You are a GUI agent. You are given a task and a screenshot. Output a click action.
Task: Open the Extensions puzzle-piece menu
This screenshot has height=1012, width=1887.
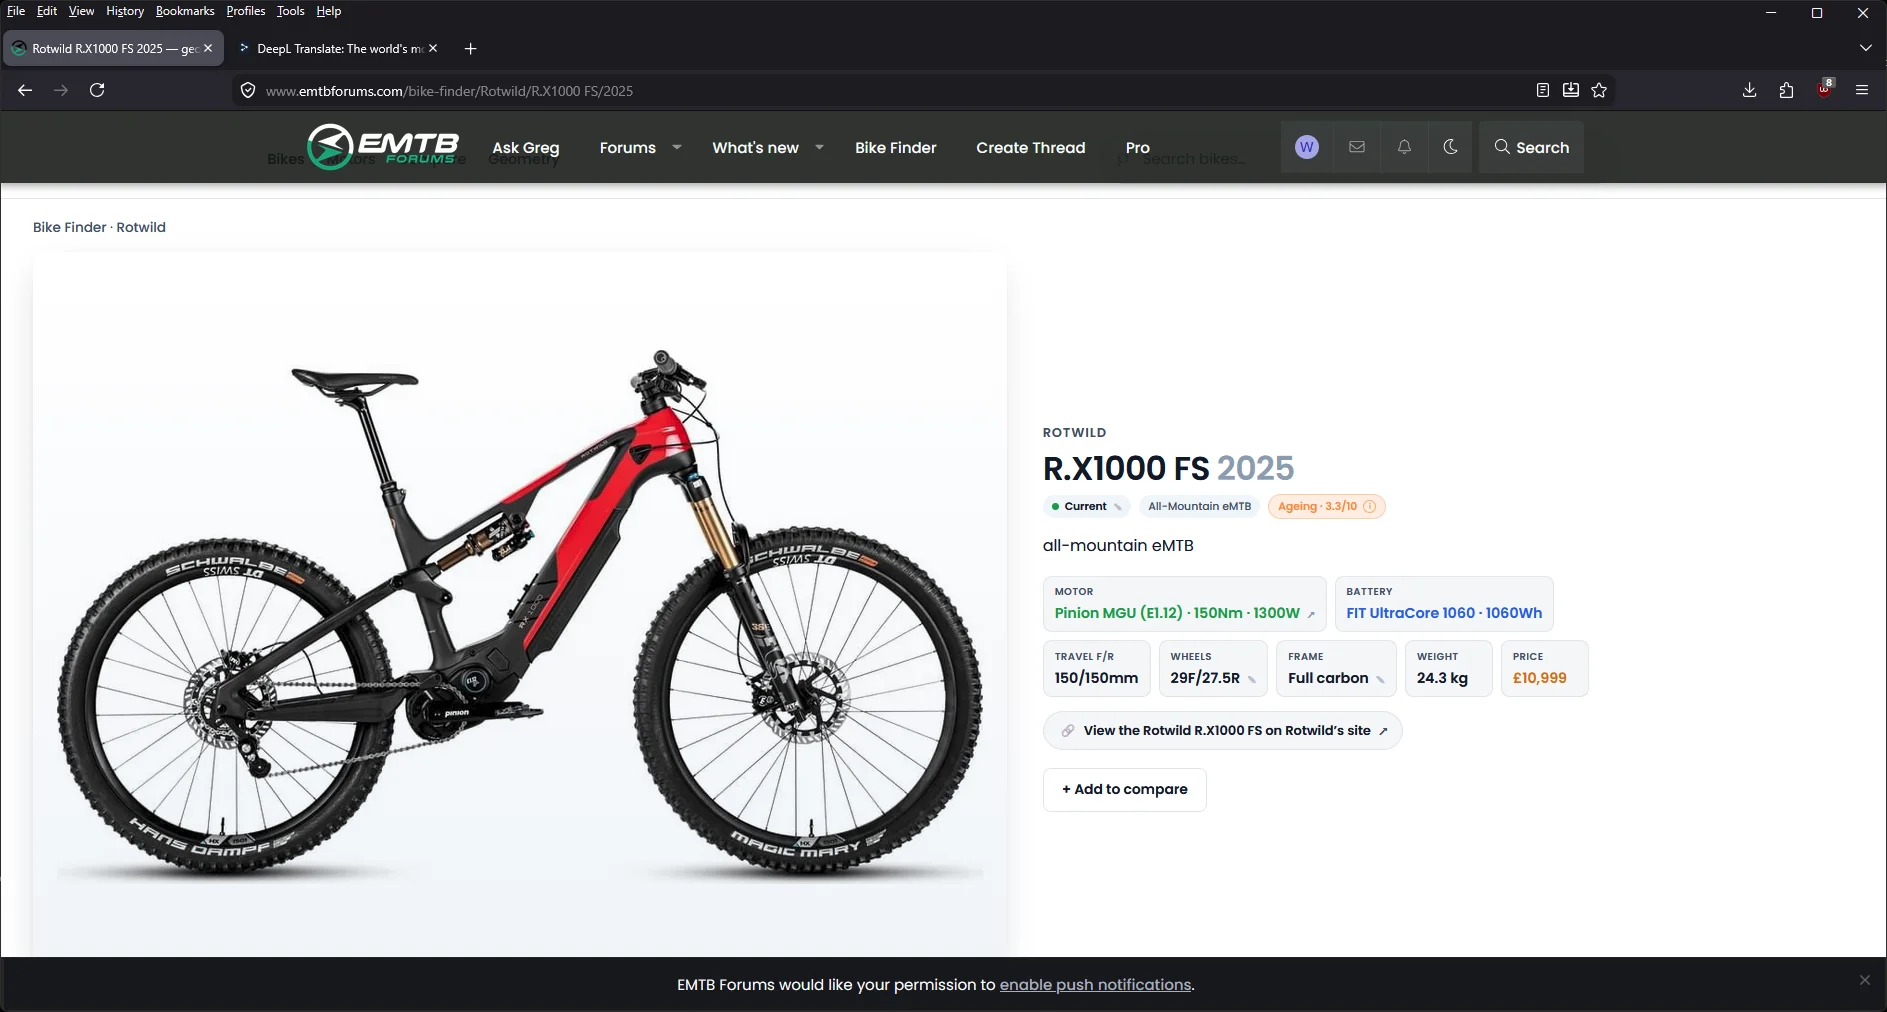(x=1787, y=90)
